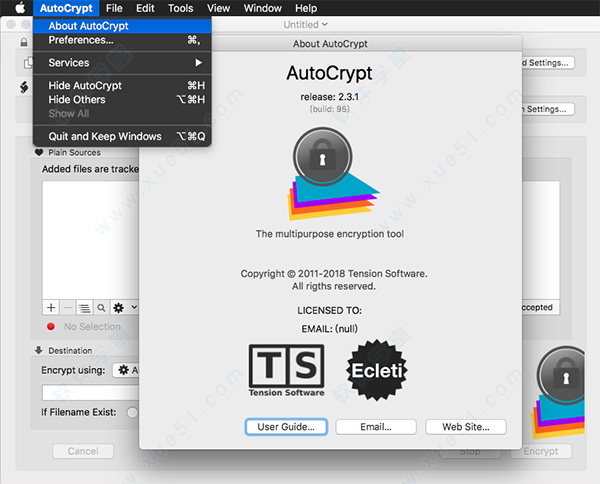
Task: Open the Help menu
Action: [306, 8]
